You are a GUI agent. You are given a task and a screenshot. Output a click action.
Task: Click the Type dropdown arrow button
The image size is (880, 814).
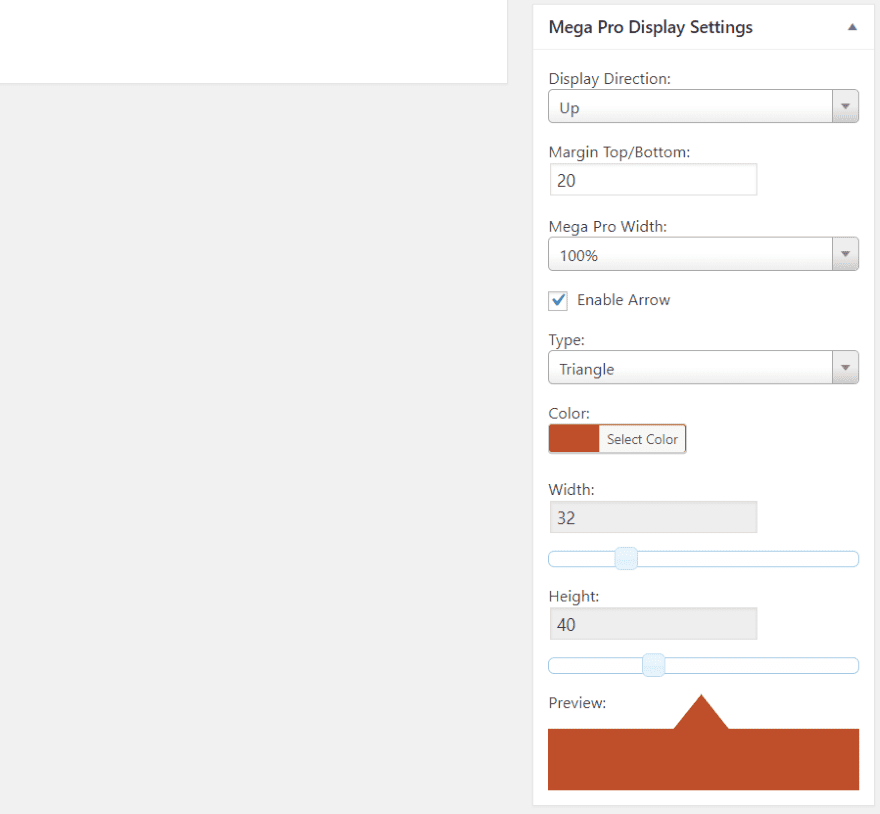845,368
